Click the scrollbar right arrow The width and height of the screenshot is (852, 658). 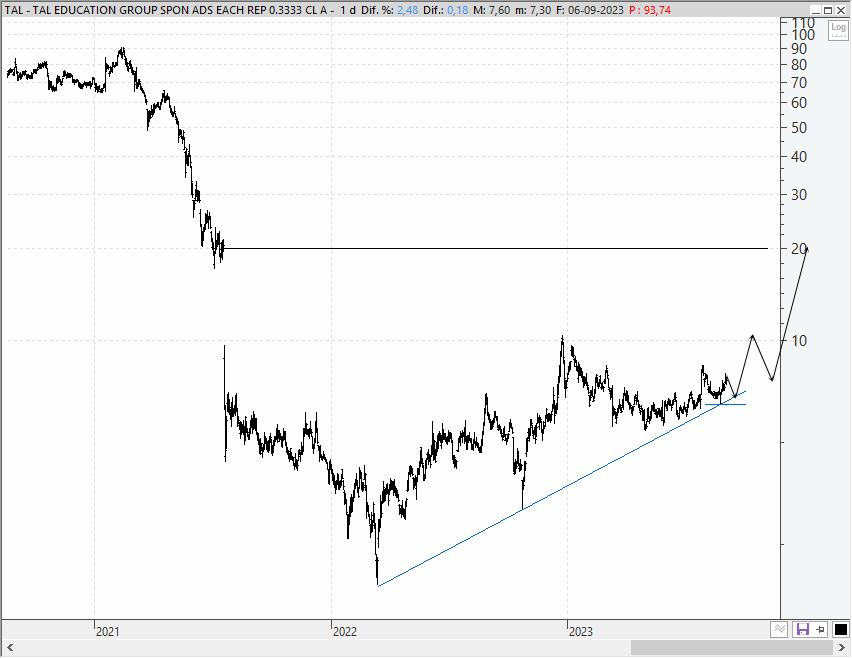point(842,647)
